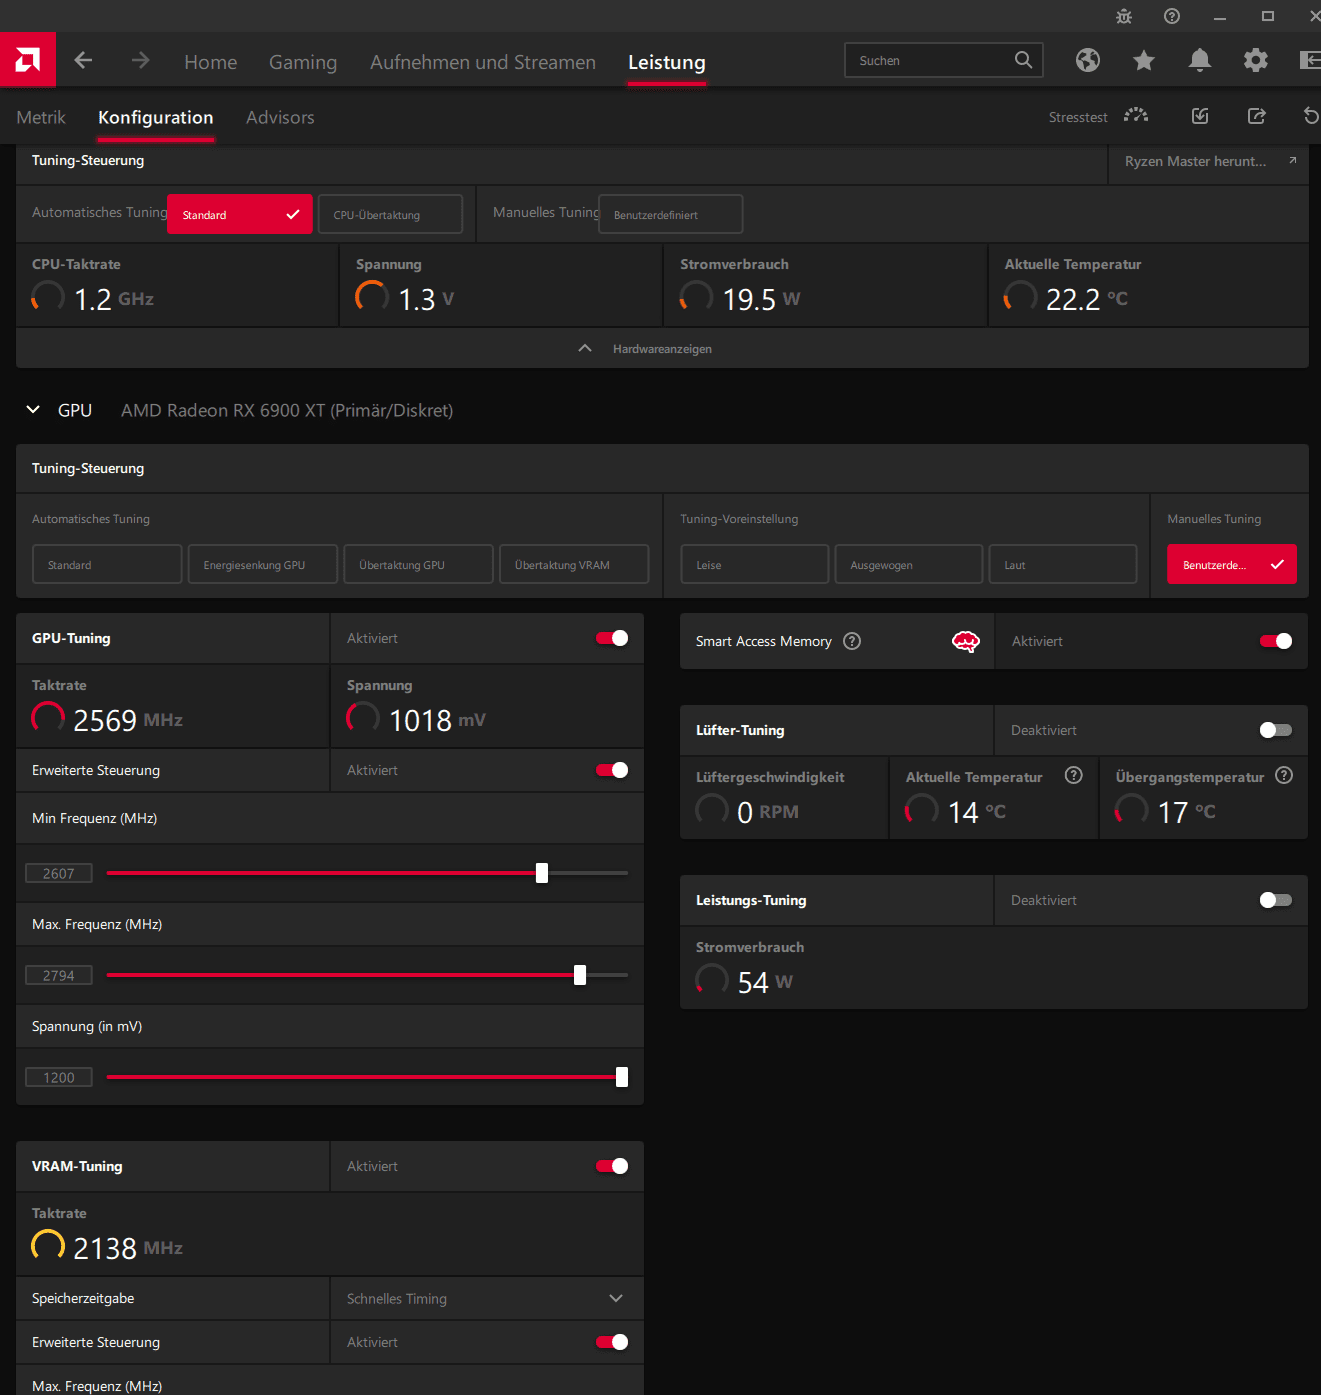The width and height of the screenshot is (1321, 1395).
Task: Click the Min Frequenz slider handle
Action: [x=542, y=873]
